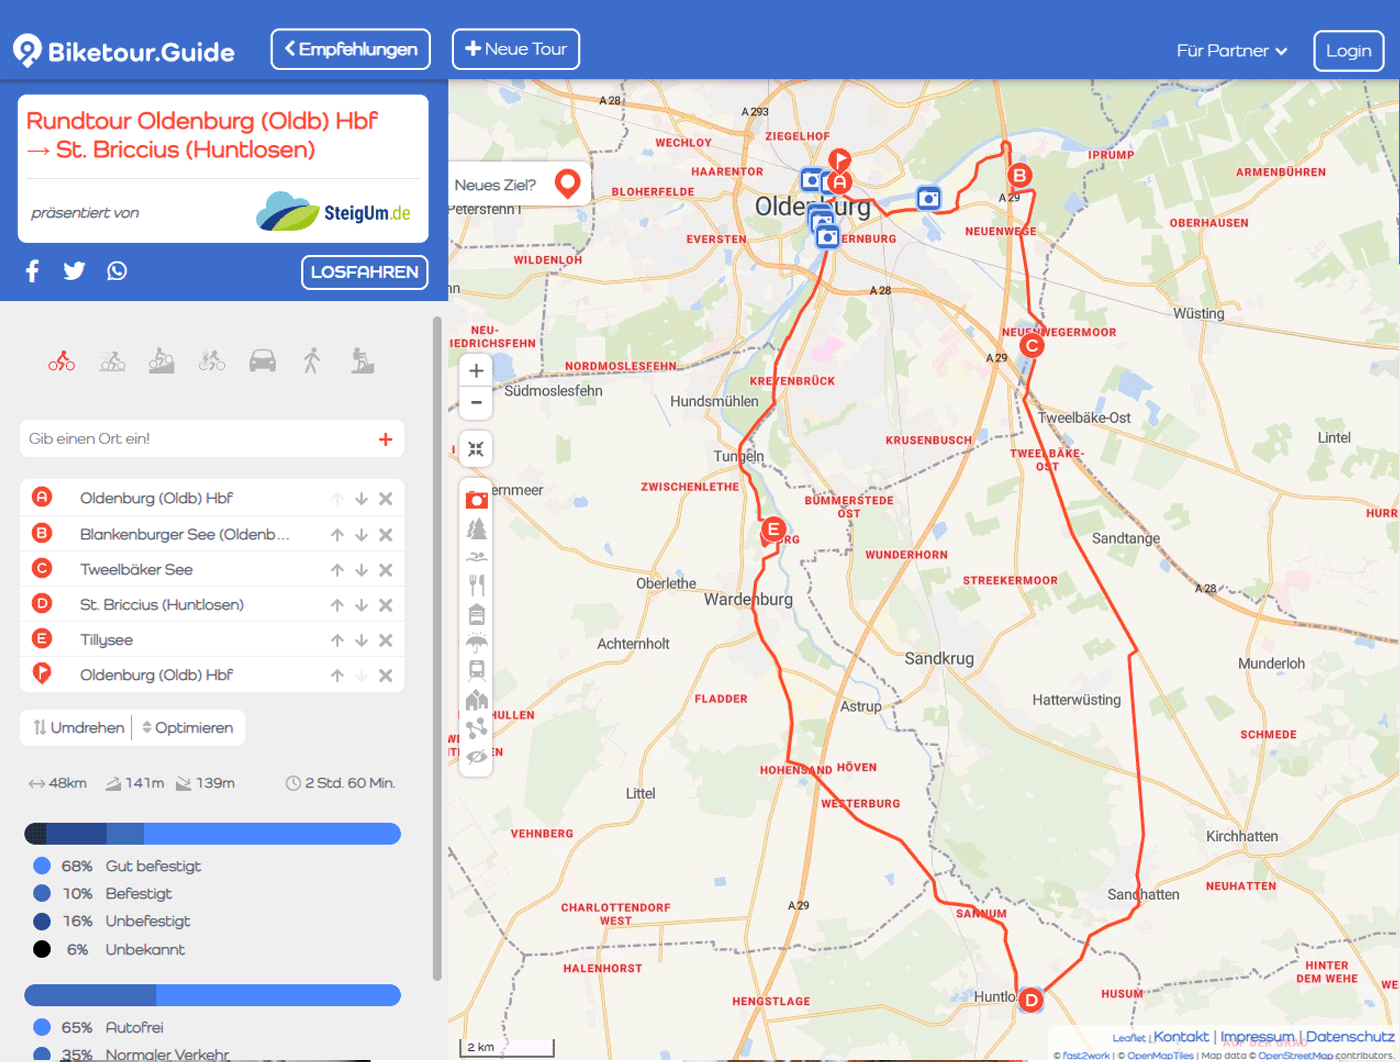Toggle restaurant points of interest layer
The image size is (1400, 1062).
(x=477, y=585)
